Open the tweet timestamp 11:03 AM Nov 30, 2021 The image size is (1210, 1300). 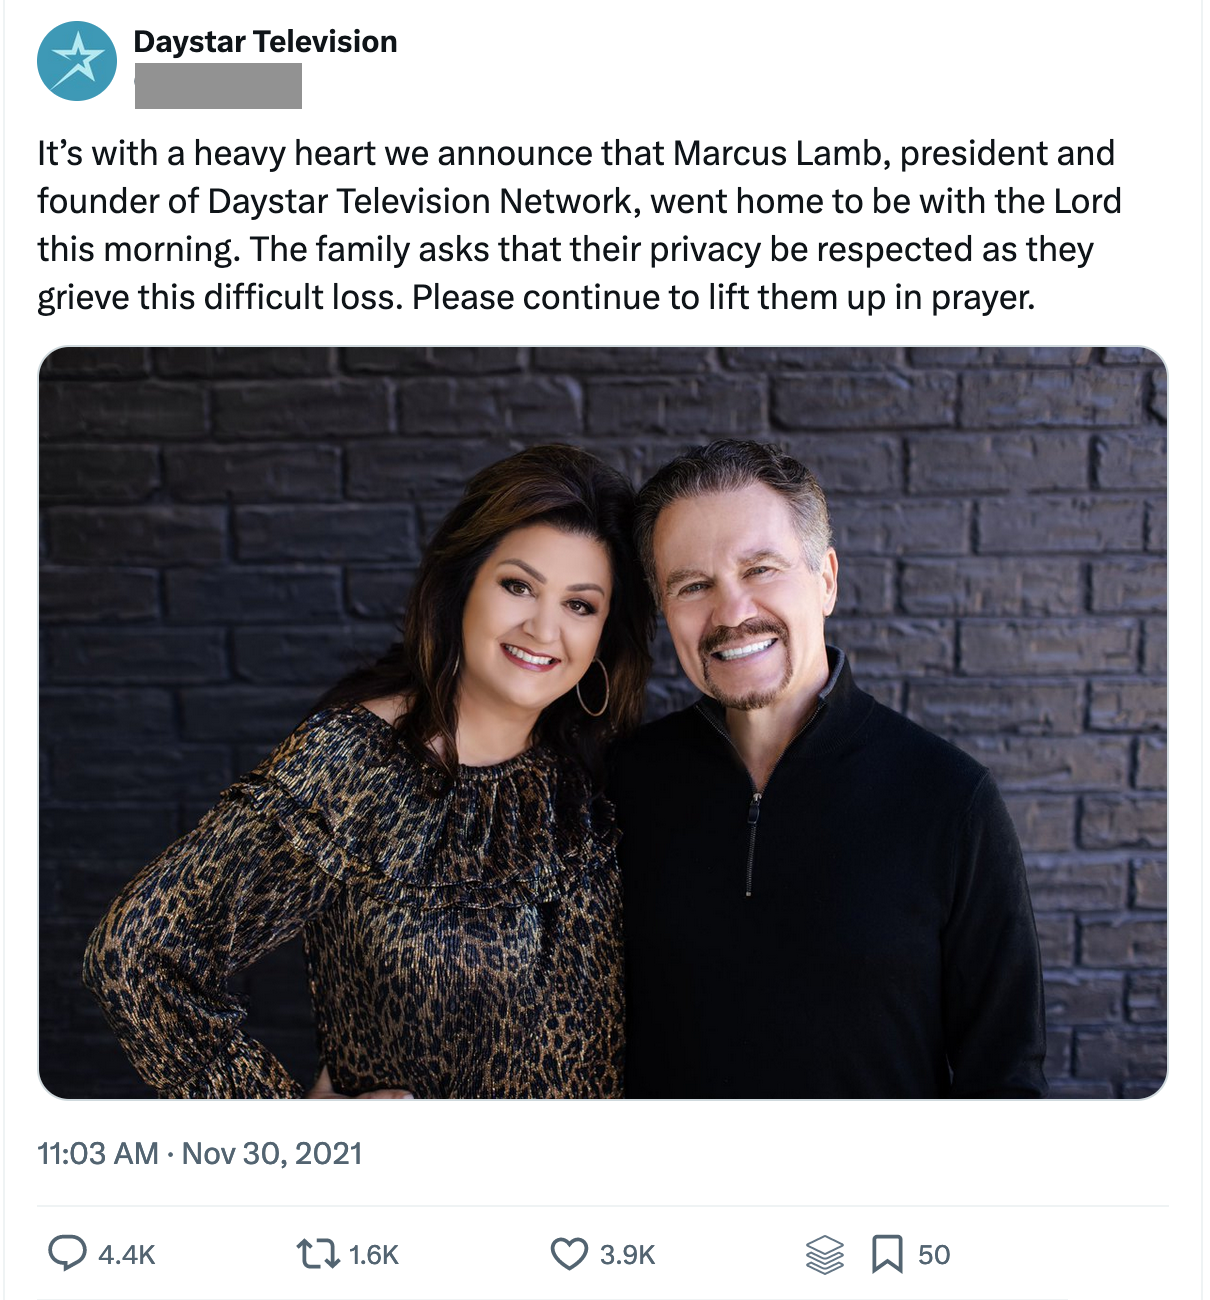click(x=200, y=1153)
